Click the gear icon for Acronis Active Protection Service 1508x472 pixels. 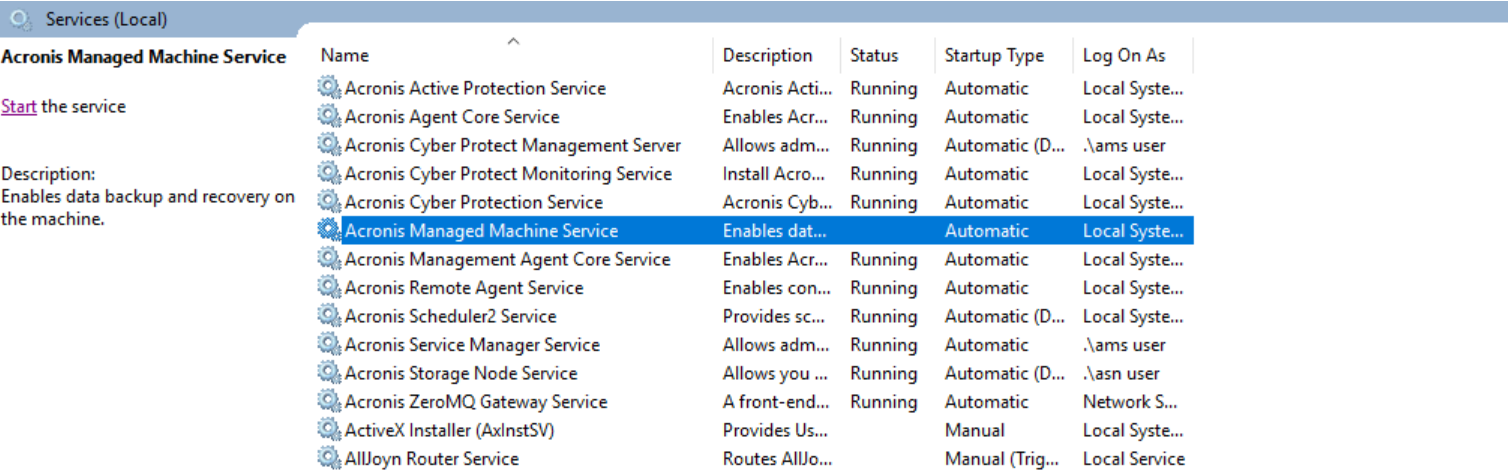coord(329,88)
